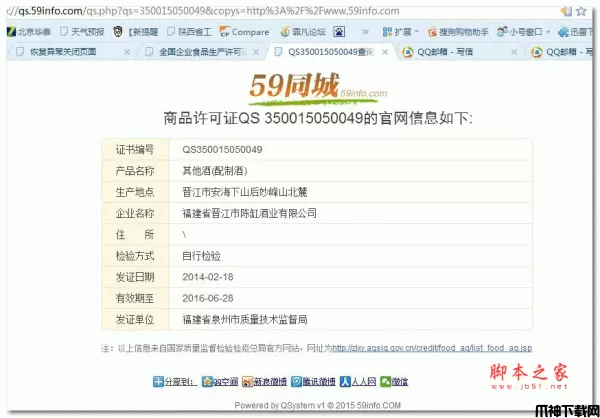Share to 人人网

[358, 381]
